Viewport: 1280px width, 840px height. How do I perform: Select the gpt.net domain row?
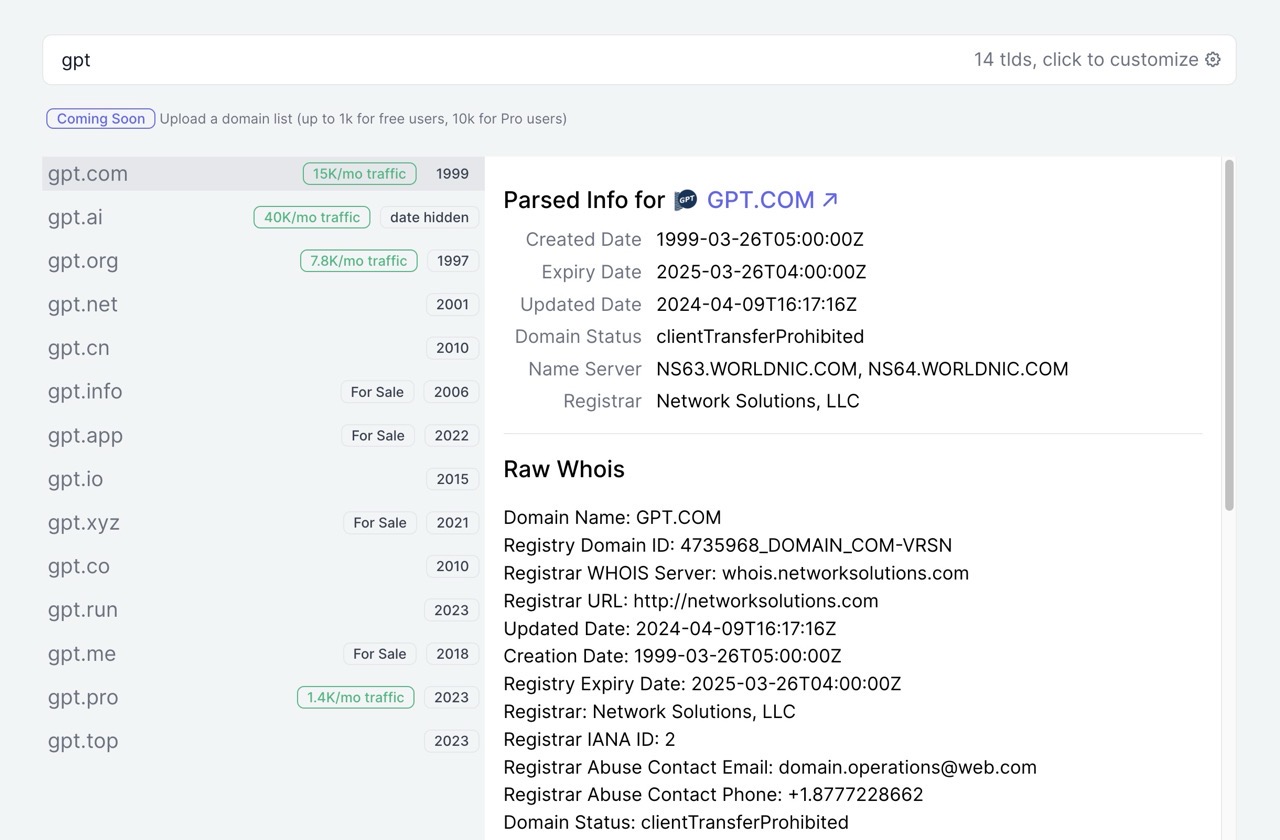click(x=263, y=304)
